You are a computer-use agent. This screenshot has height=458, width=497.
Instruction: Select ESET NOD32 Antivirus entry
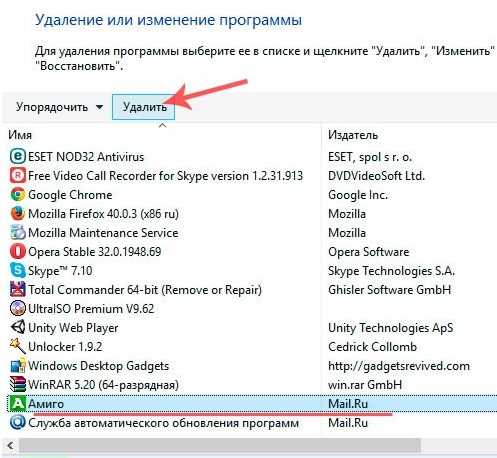[x=86, y=156]
